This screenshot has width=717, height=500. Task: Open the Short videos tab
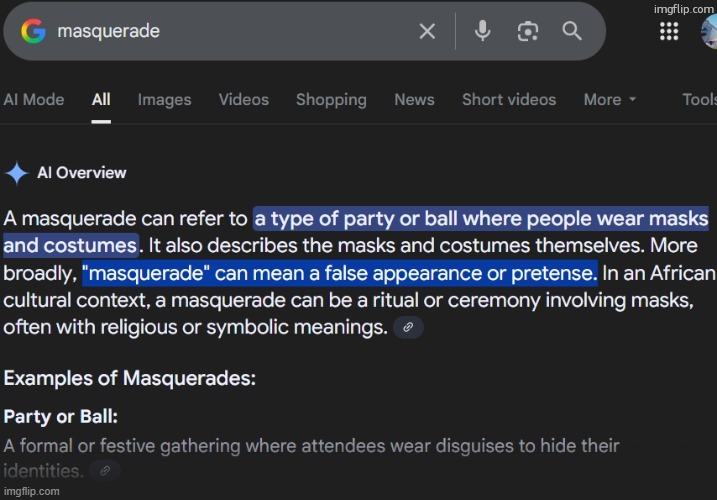(508, 99)
